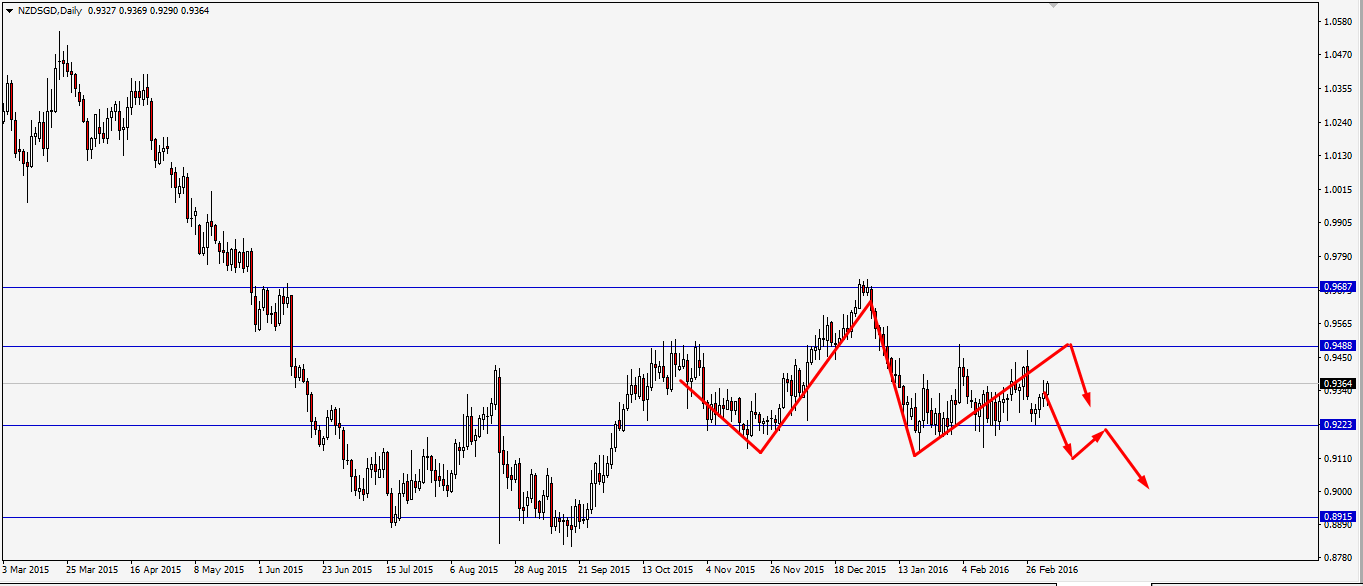Click the 13 Jan 2016 date label

click(924, 569)
